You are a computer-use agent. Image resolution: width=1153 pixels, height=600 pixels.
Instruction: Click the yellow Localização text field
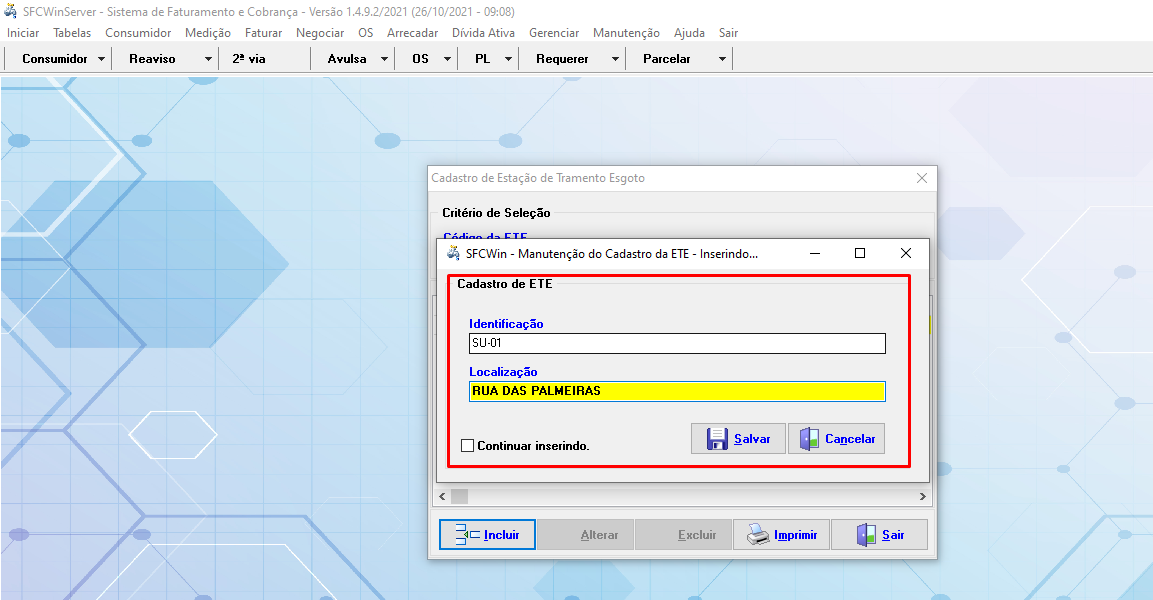point(677,391)
